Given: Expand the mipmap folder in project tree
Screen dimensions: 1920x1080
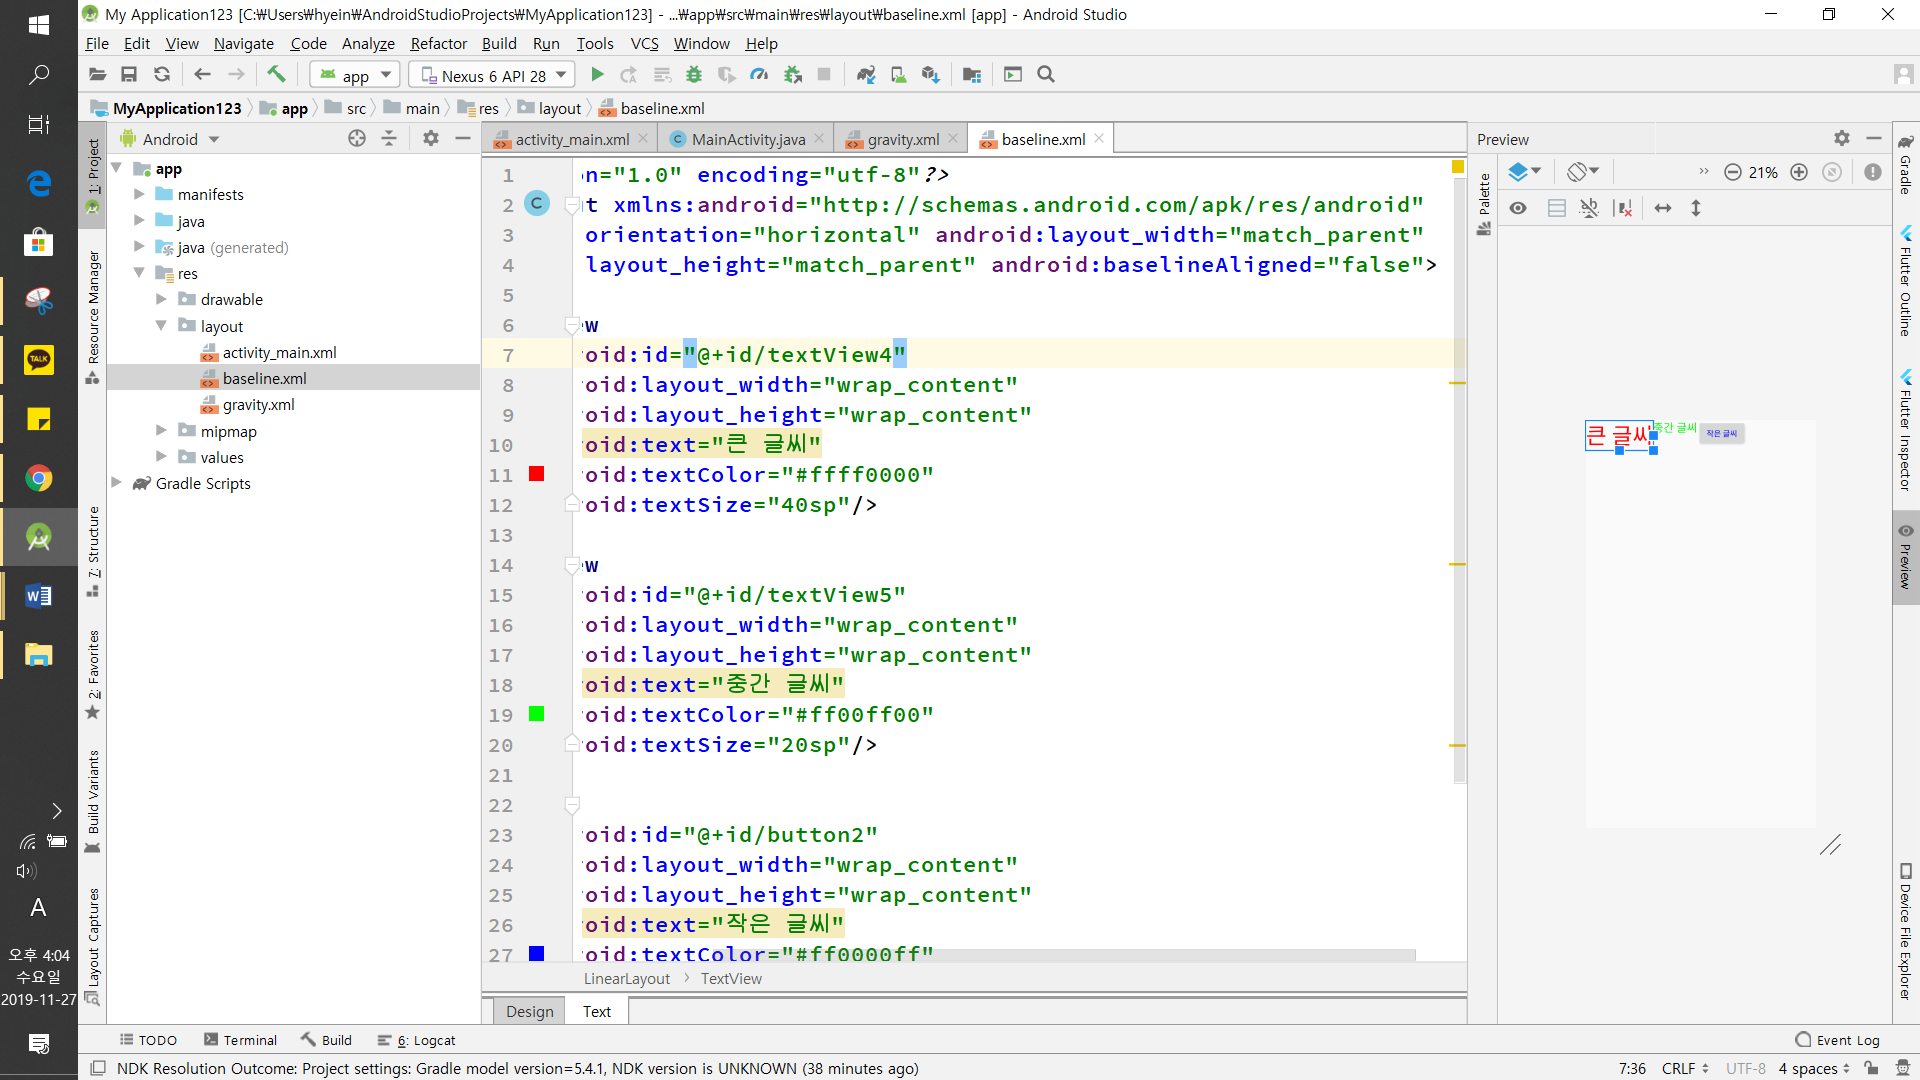Looking at the screenshot, I should pyautogui.click(x=161, y=431).
